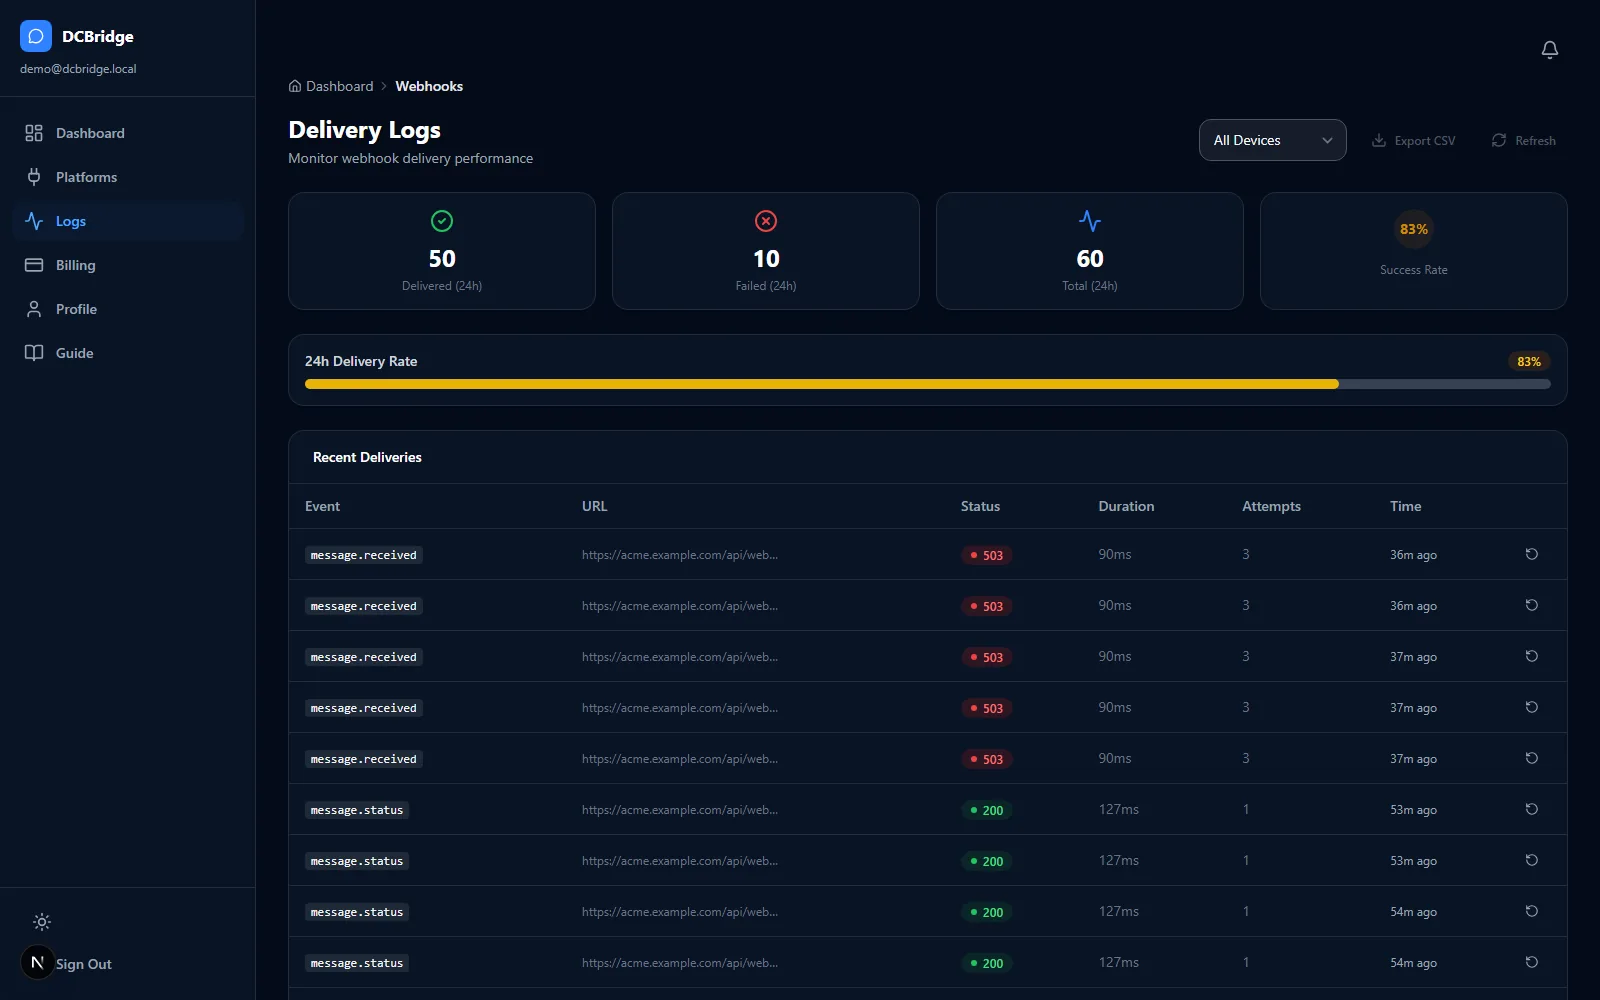1600x1000 pixels.
Task: Click the green Delivered checkmark icon
Action: 442,221
